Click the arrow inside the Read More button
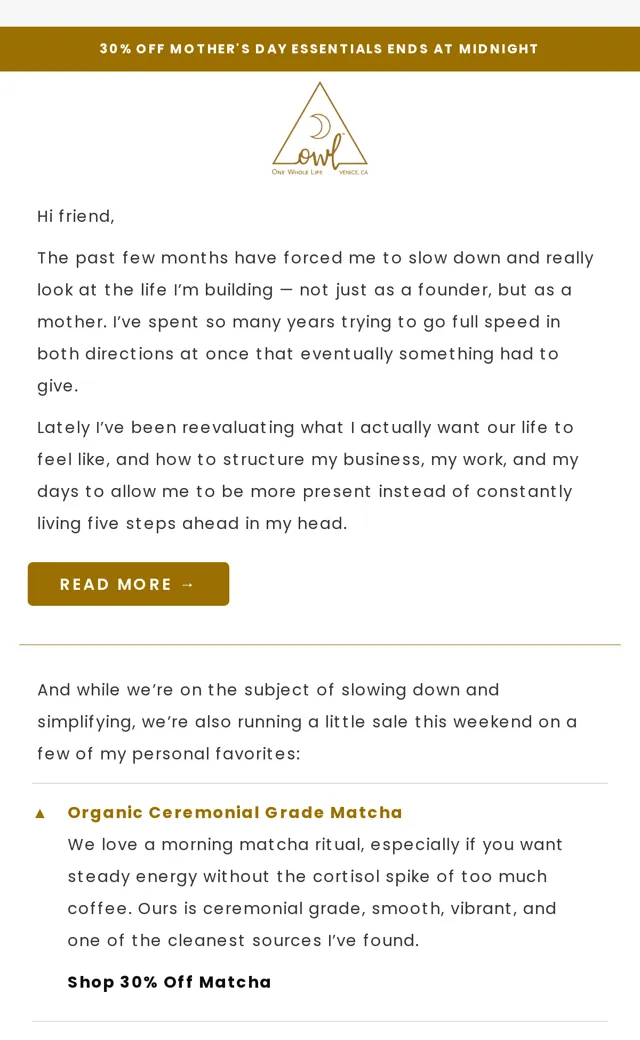This screenshot has height=1040, width=640. coord(188,584)
